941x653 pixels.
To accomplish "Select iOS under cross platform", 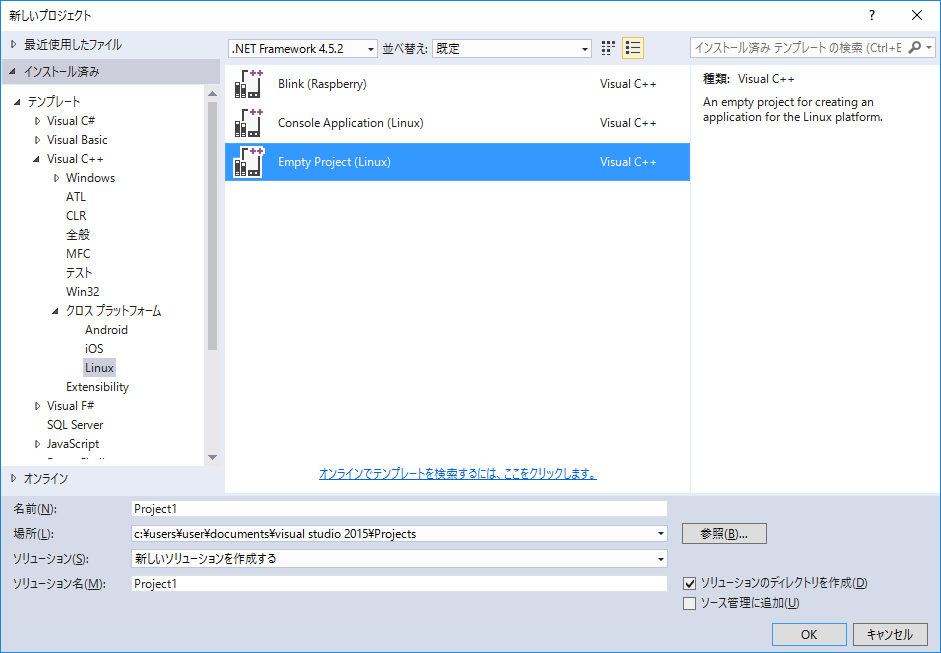I will click(94, 349).
